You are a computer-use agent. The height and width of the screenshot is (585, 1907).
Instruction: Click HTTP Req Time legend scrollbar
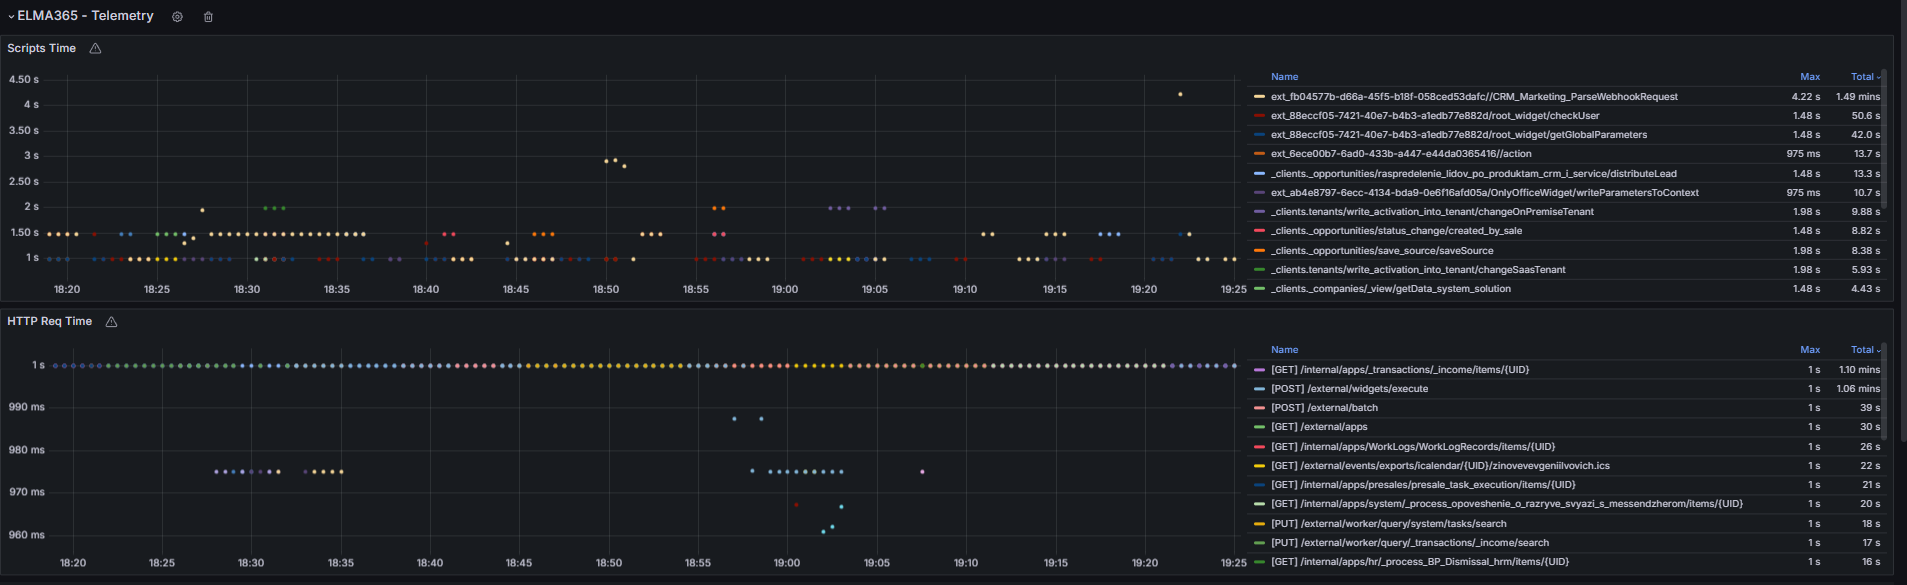(x=1884, y=390)
